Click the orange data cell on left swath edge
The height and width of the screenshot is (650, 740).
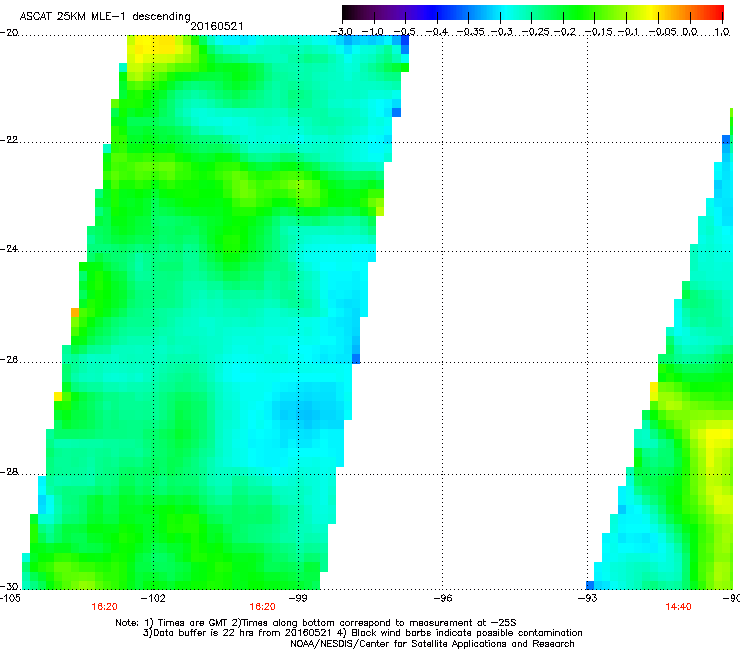75,312
